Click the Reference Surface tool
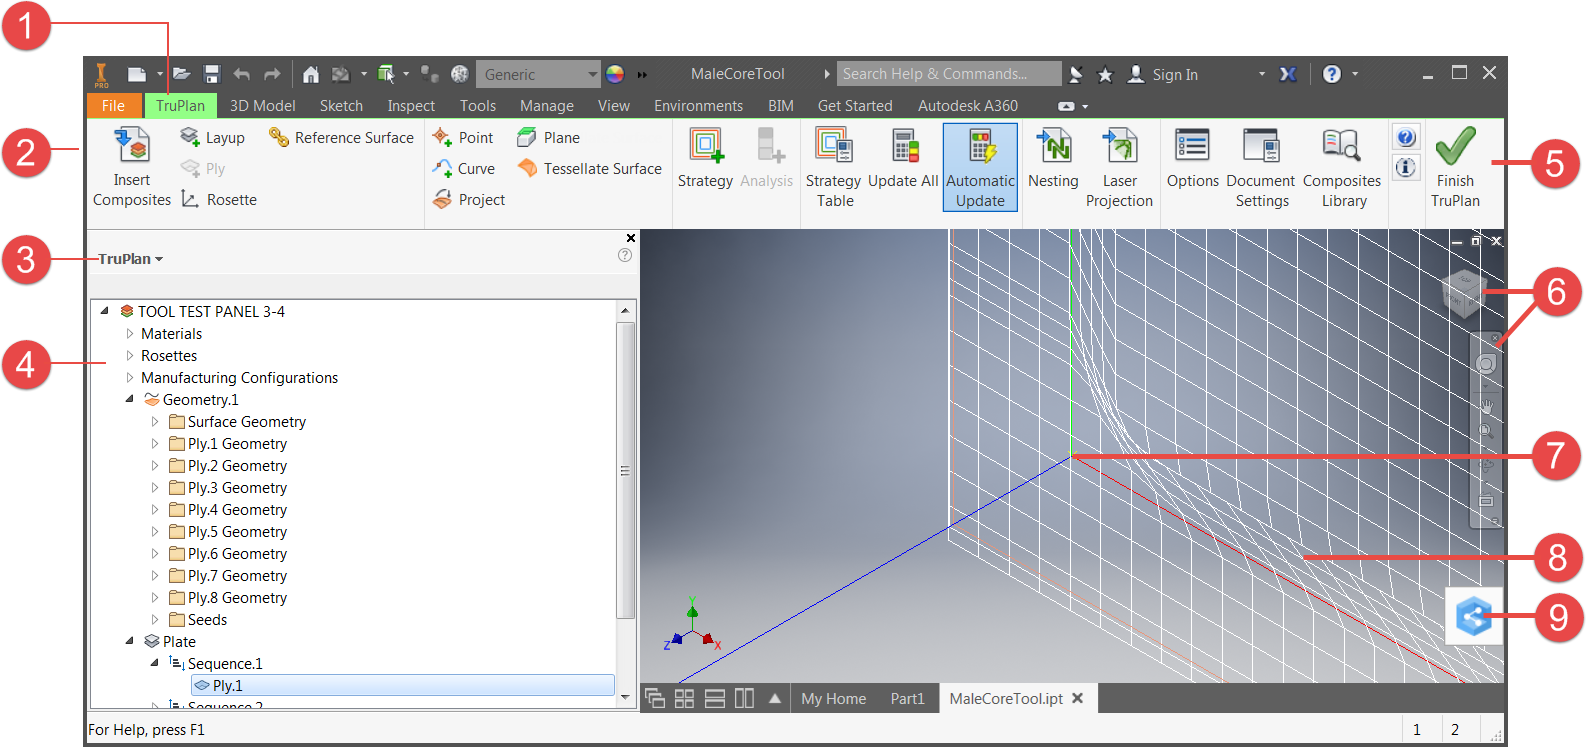The width and height of the screenshot is (1586, 747). click(x=341, y=137)
